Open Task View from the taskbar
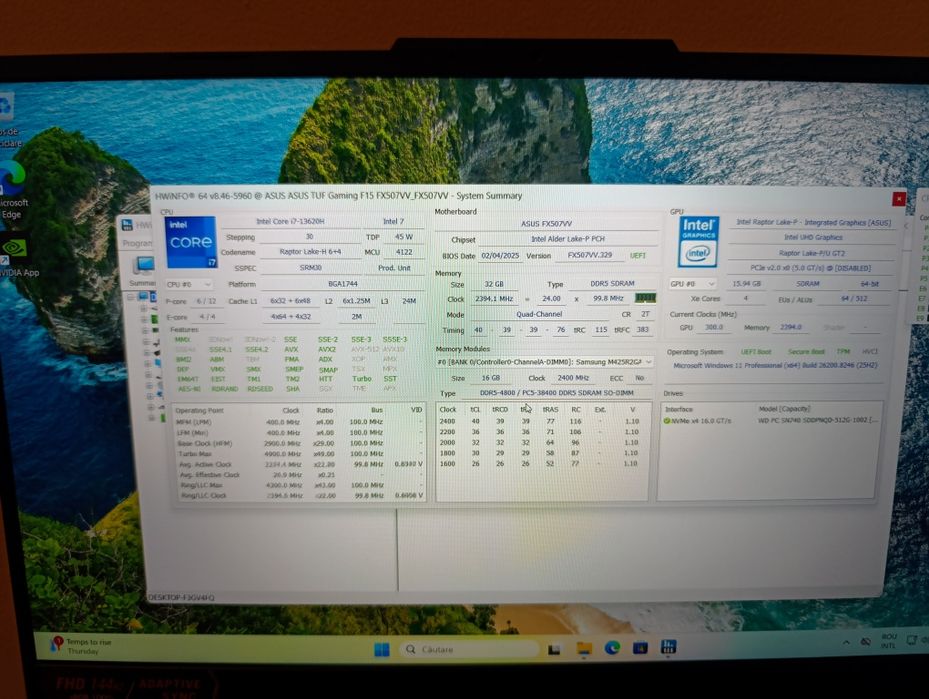The width and height of the screenshot is (929, 699). [554, 649]
